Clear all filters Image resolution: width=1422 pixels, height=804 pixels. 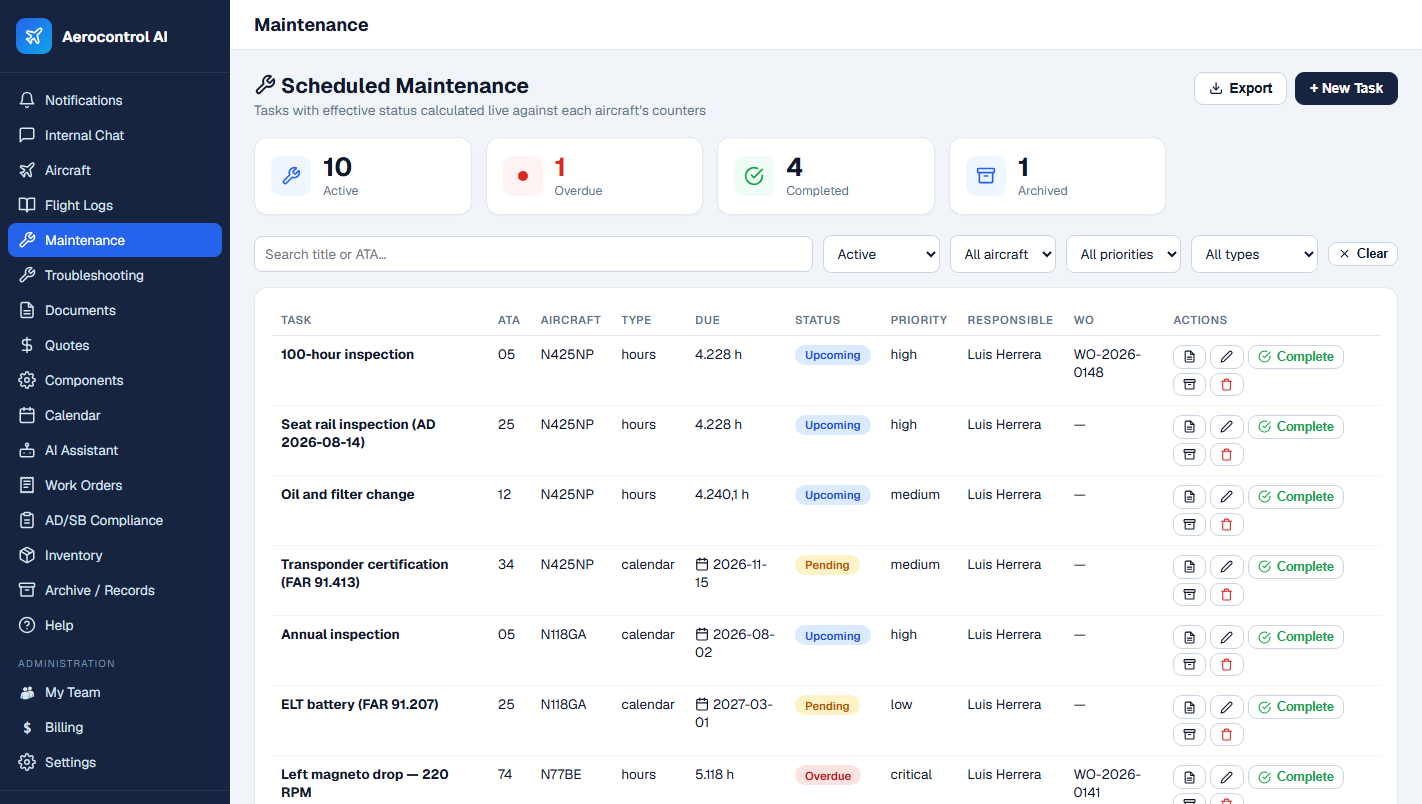[1362, 254]
